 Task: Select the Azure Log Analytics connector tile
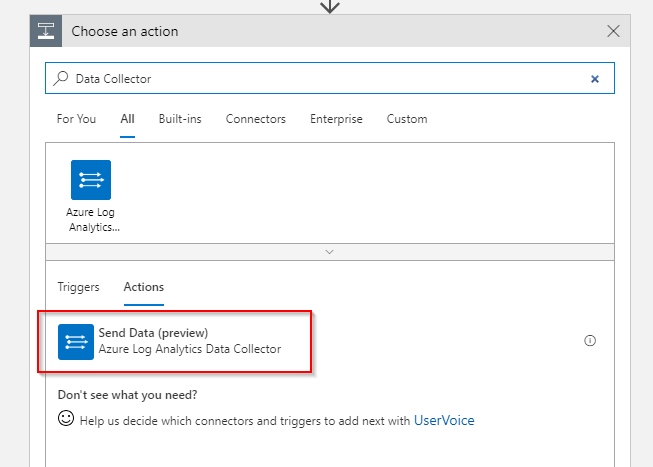click(x=91, y=195)
